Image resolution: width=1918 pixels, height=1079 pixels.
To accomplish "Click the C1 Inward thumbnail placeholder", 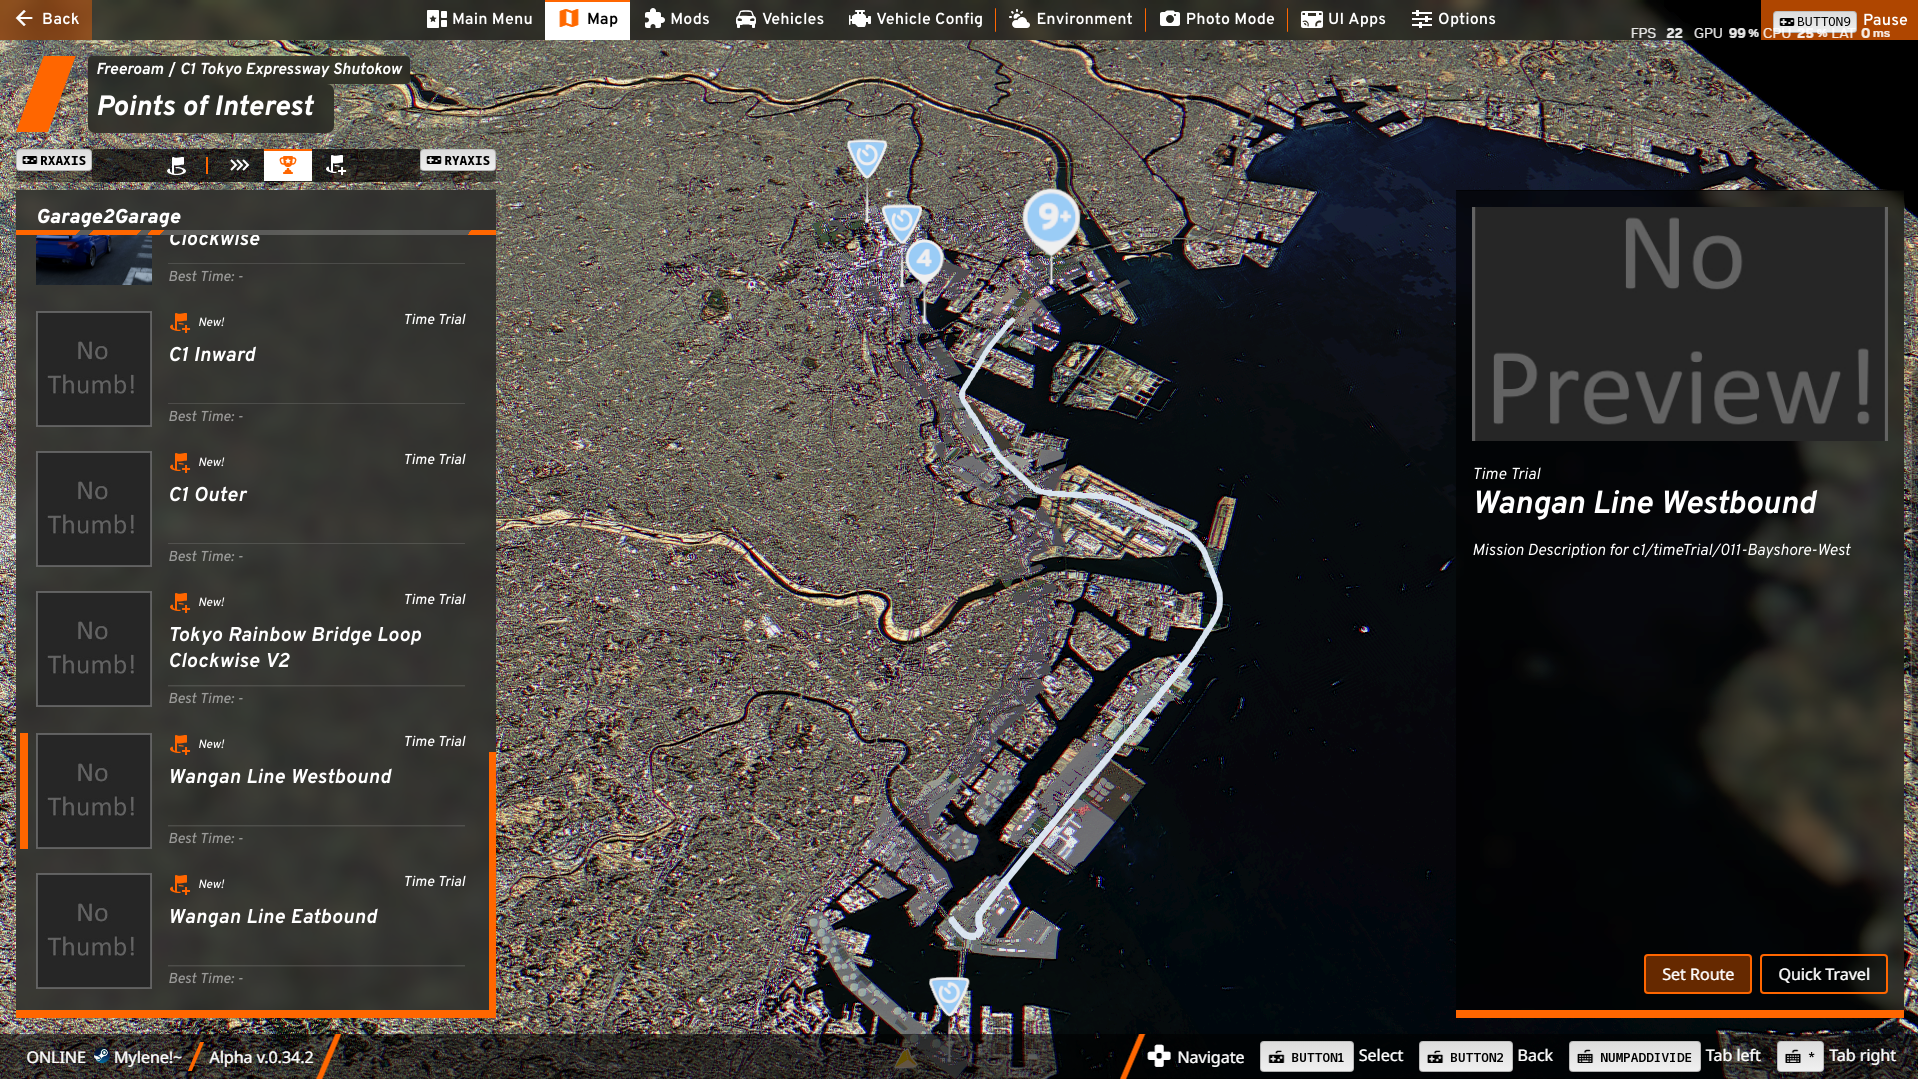I will click(x=94, y=369).
